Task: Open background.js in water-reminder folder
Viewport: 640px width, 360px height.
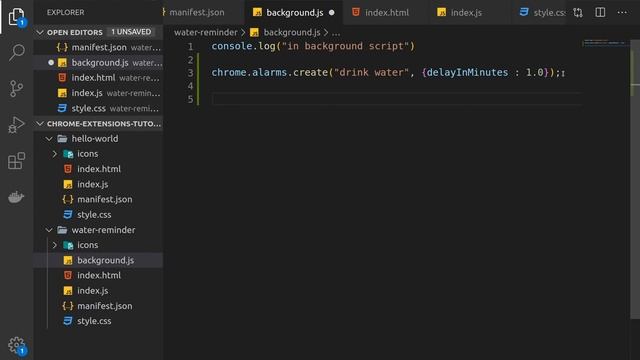Action: [x=98, y=260]
